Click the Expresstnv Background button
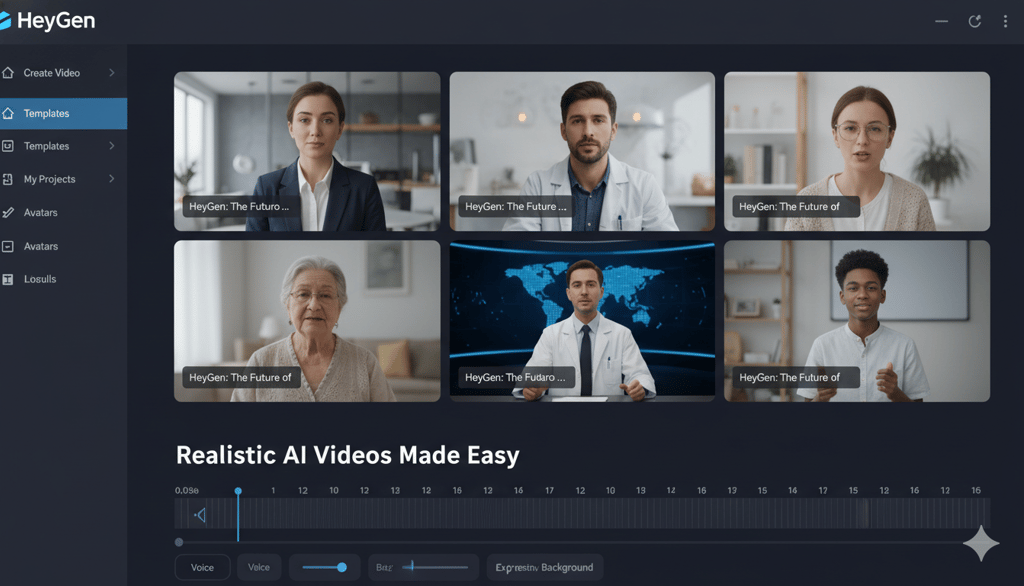 pos(544,567)
